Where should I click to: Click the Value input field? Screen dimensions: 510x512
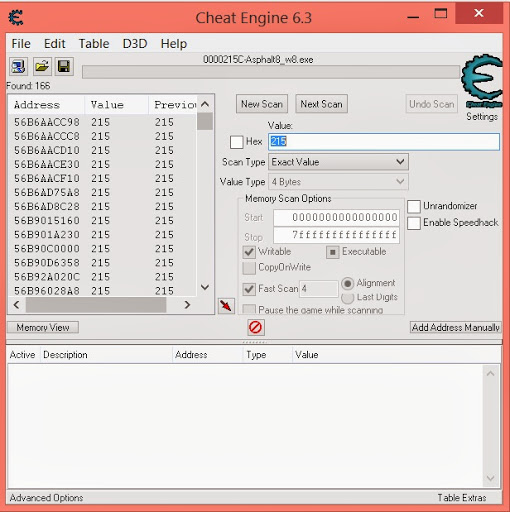[384, 142]
